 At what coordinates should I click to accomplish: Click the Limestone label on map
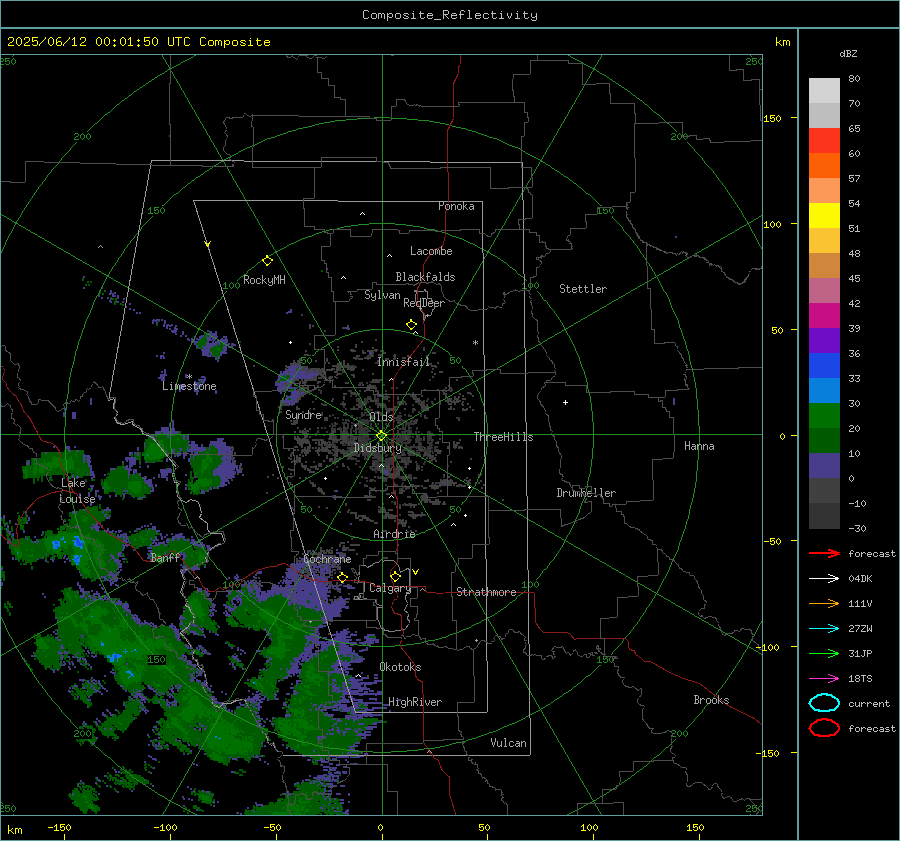189,386
